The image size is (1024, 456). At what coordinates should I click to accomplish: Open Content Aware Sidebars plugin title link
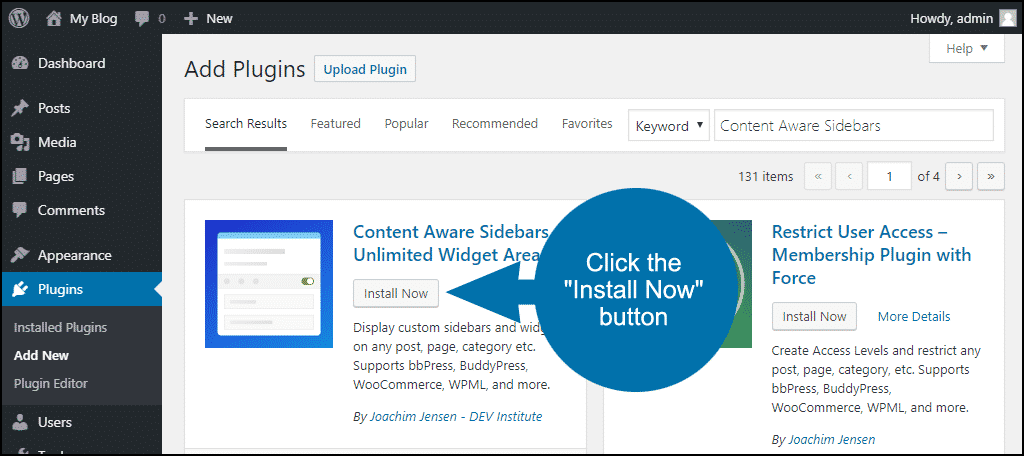tap(451, 243)
